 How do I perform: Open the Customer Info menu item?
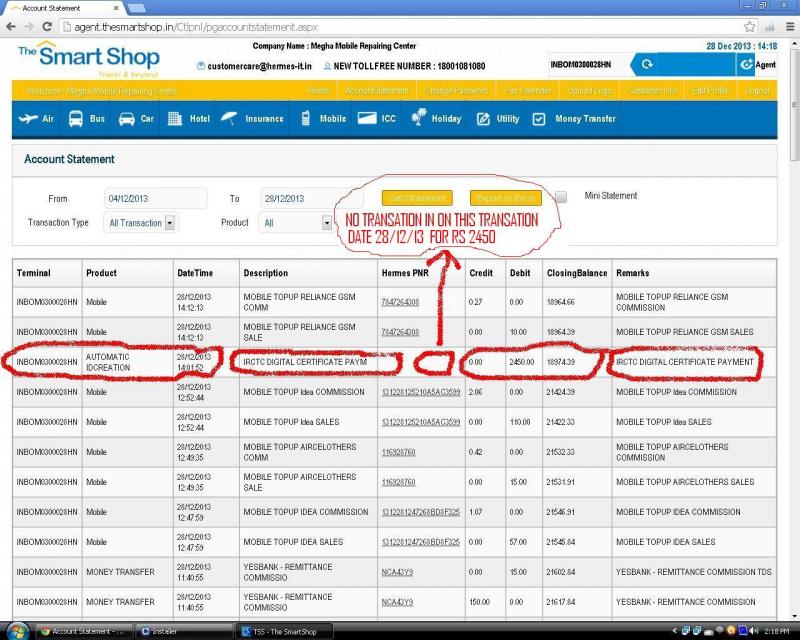point(652,91)
